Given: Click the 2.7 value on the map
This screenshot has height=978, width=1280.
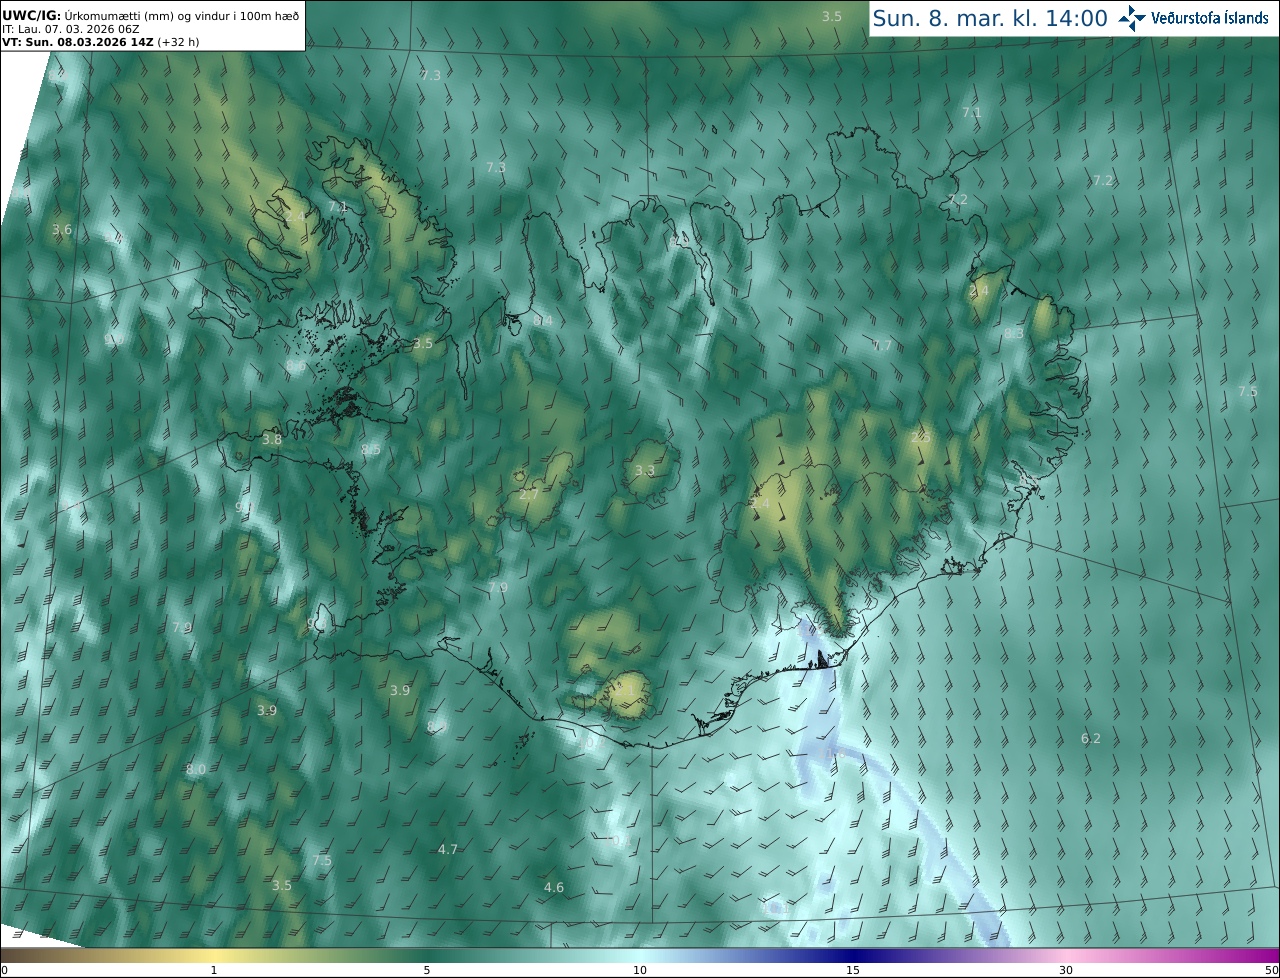Looking at the screenshot, I should point(529,494).
